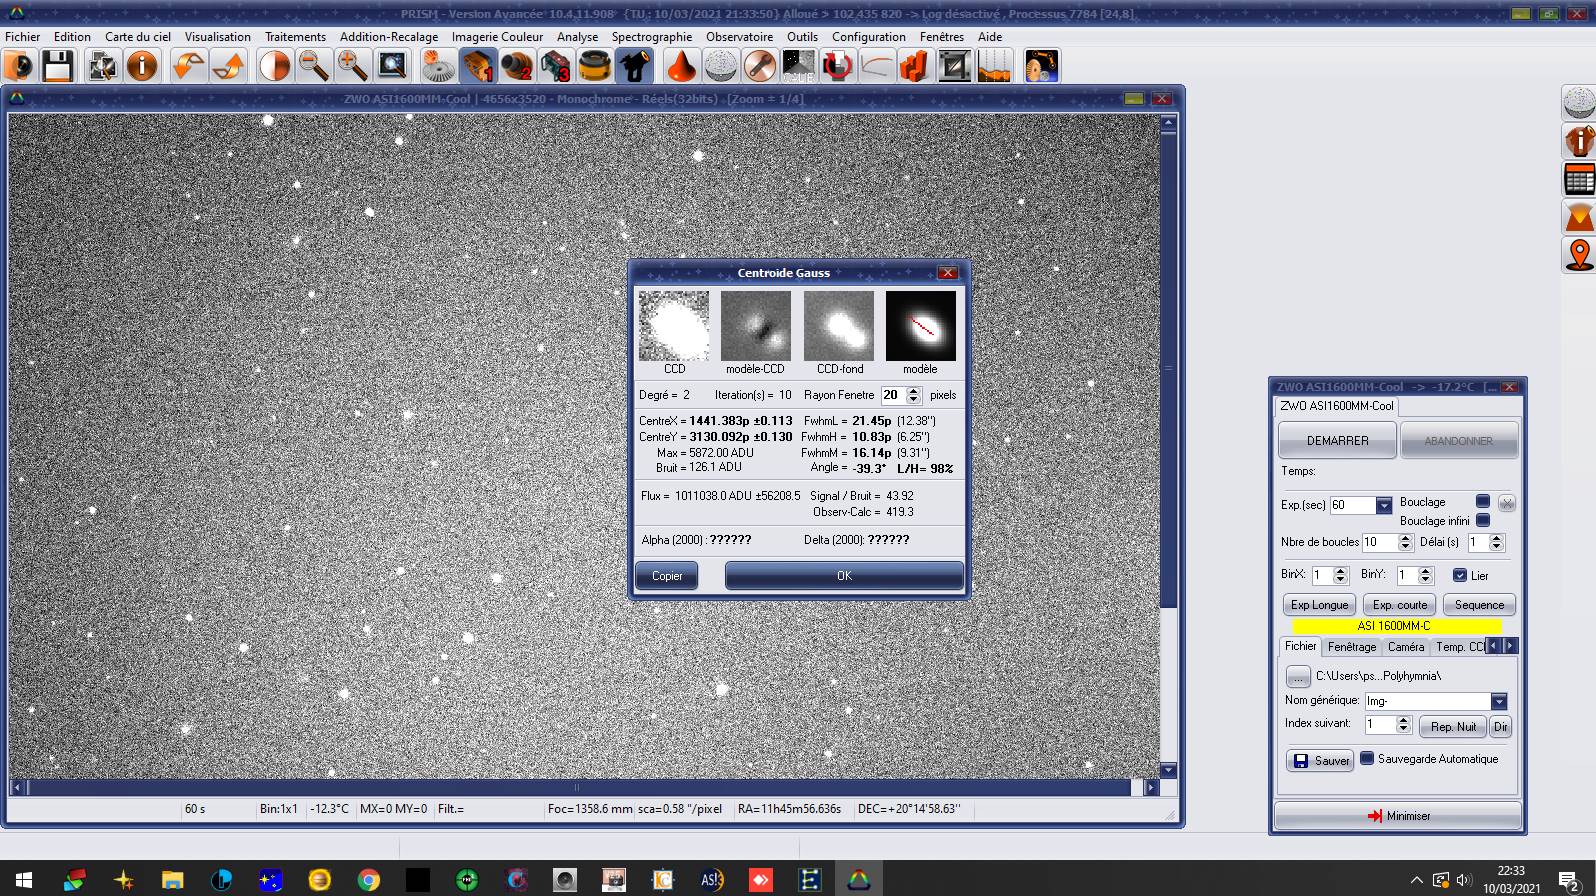Enable the Bouclage checkbox
The height and width of the screenshot is (896, 1596).
pos(1483,501)
